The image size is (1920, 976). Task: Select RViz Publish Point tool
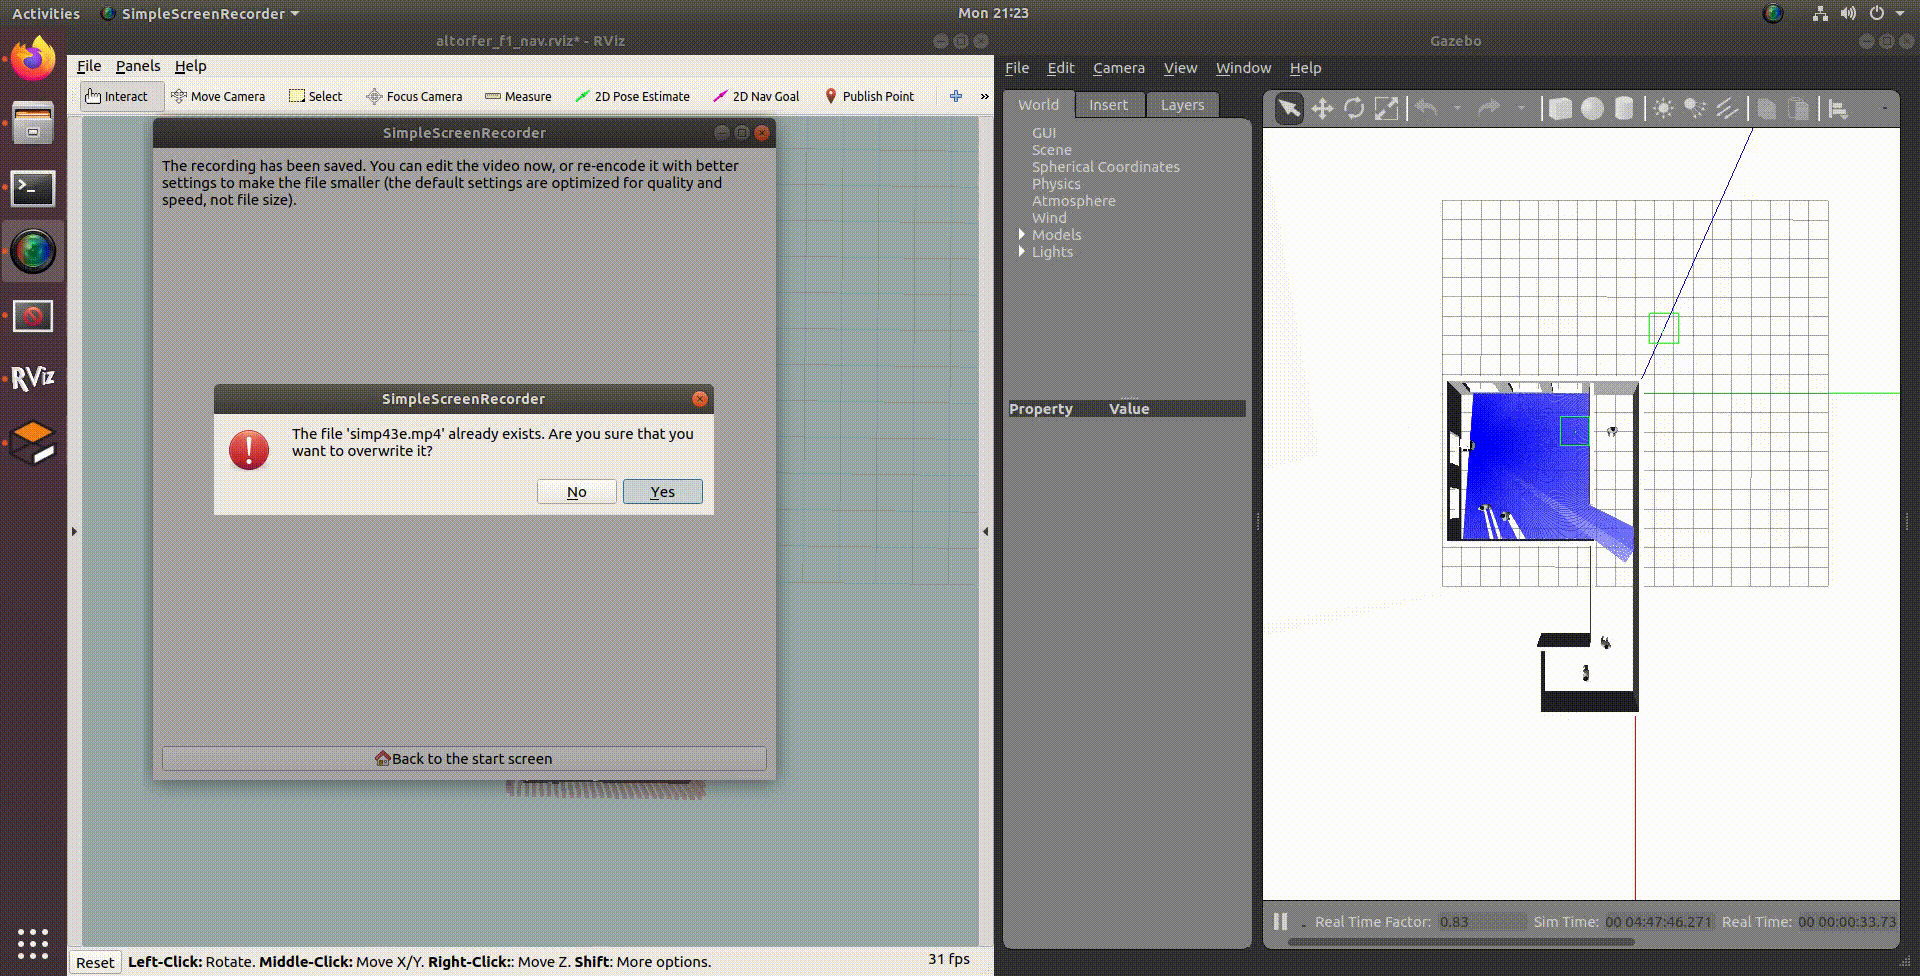point(869,96)
